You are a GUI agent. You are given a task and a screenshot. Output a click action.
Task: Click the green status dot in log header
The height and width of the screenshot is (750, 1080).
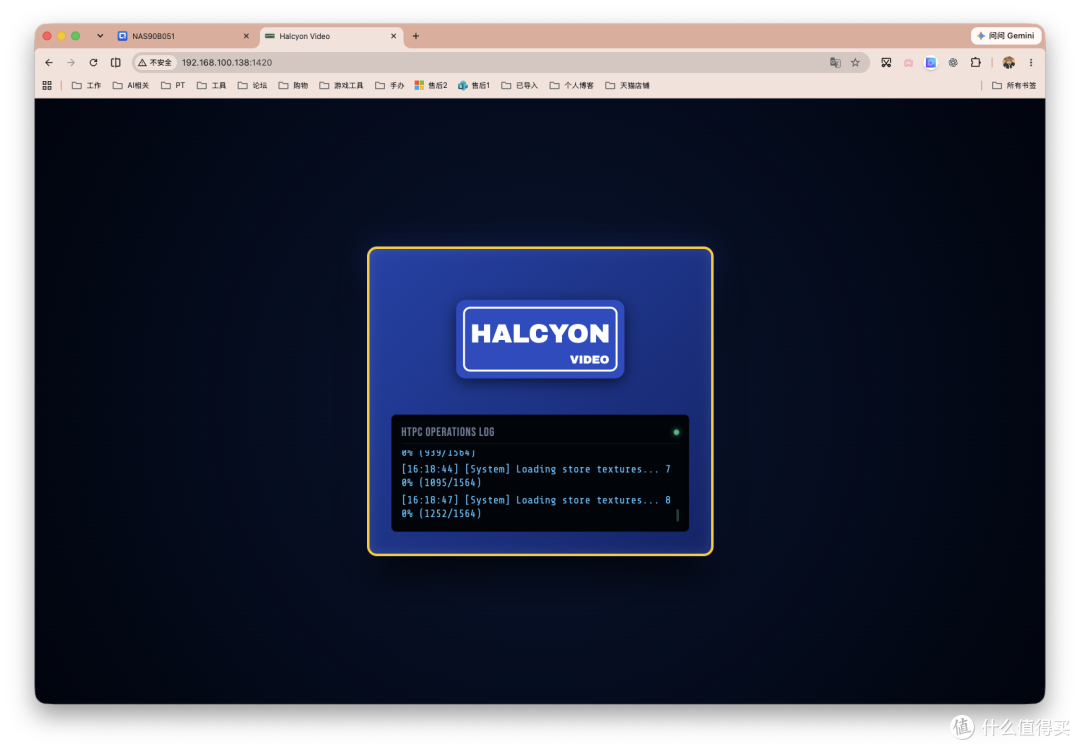click(x=676, y=433)
